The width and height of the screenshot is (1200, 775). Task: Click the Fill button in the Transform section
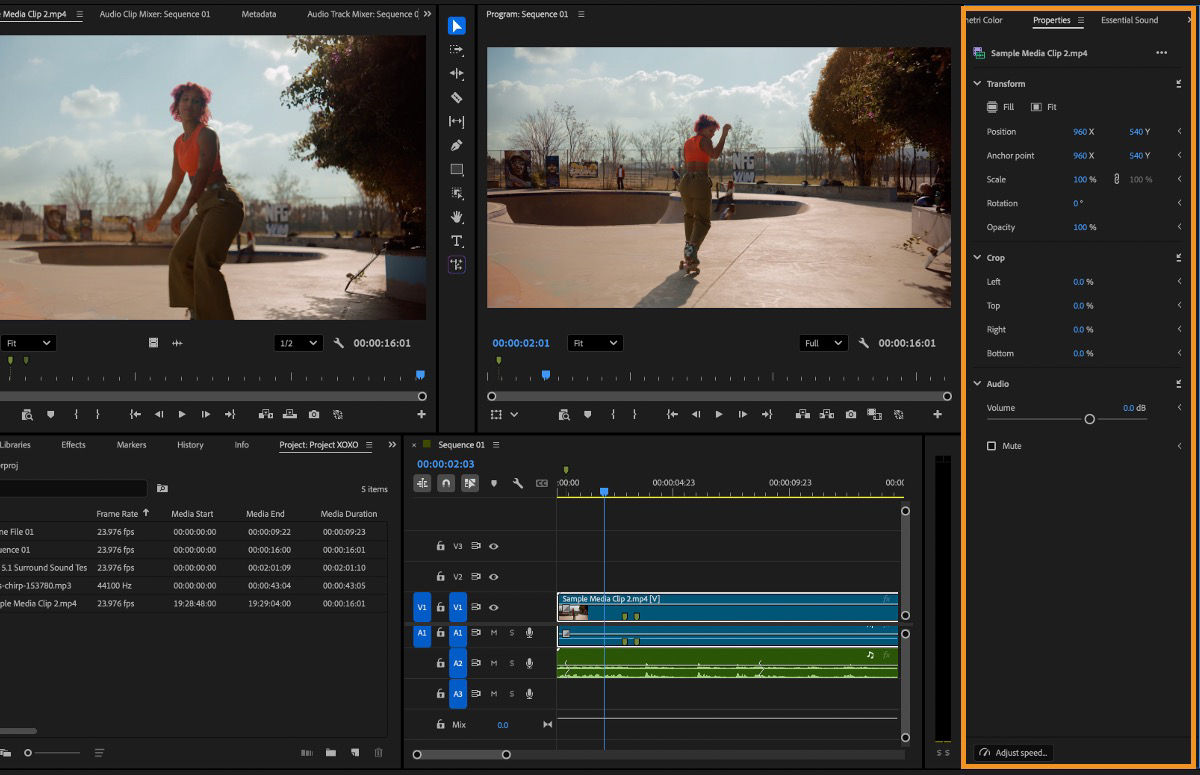tap(999, 107)
